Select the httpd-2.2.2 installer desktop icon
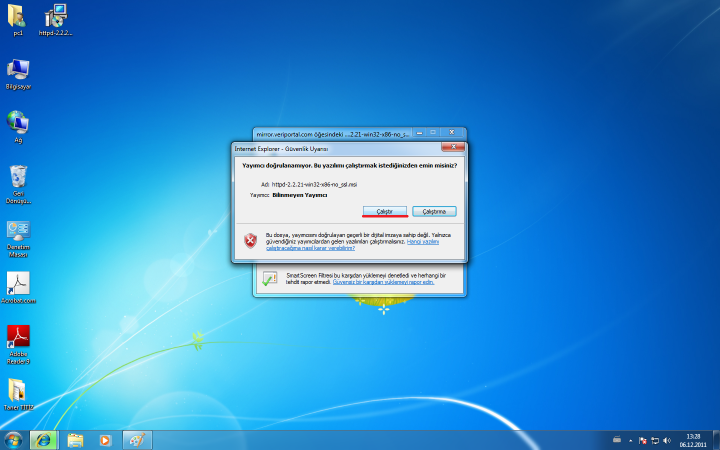Viewport: 720px width, 450px height. coord(56,17)
